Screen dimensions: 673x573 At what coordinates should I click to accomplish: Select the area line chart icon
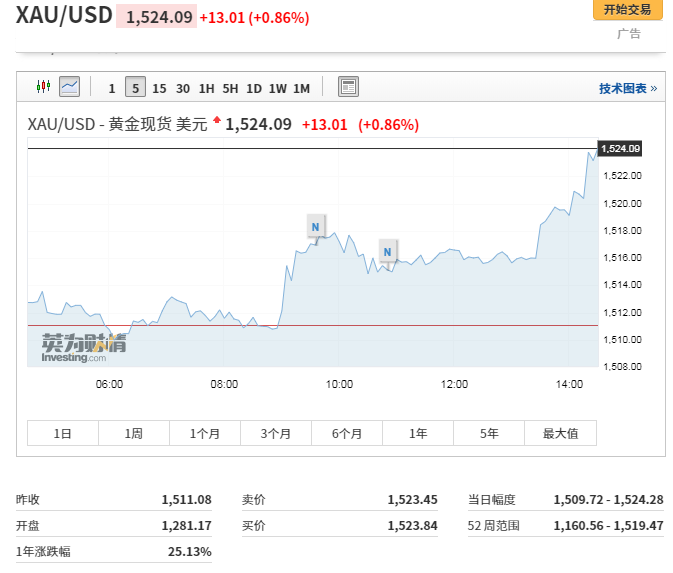point(69,87)
